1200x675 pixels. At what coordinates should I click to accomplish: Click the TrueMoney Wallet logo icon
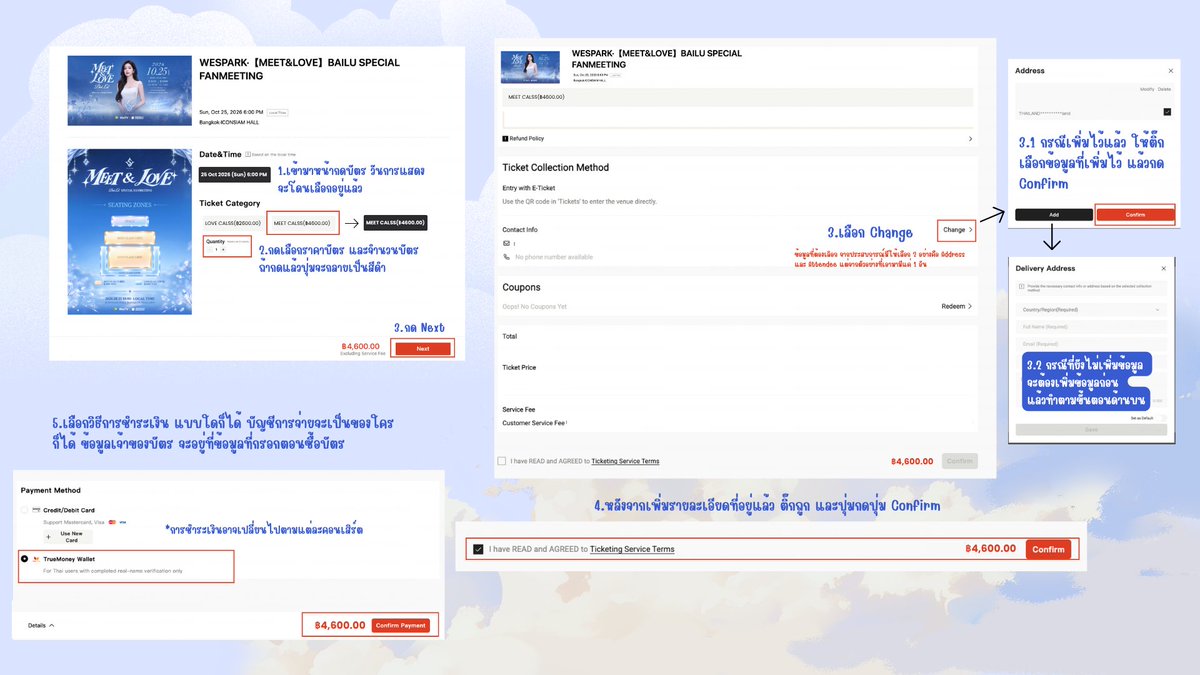click(x=36, y=559)
